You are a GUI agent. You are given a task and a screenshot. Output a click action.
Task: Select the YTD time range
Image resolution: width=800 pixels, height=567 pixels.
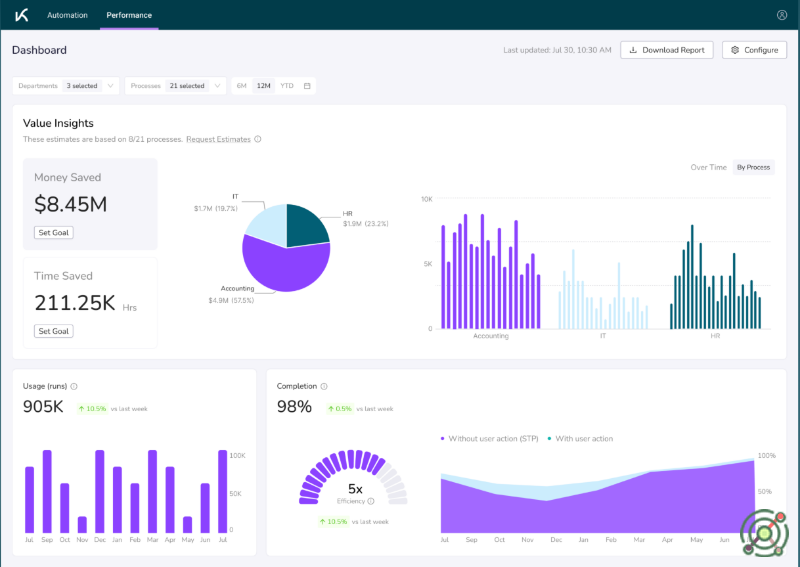pos(287,86)
